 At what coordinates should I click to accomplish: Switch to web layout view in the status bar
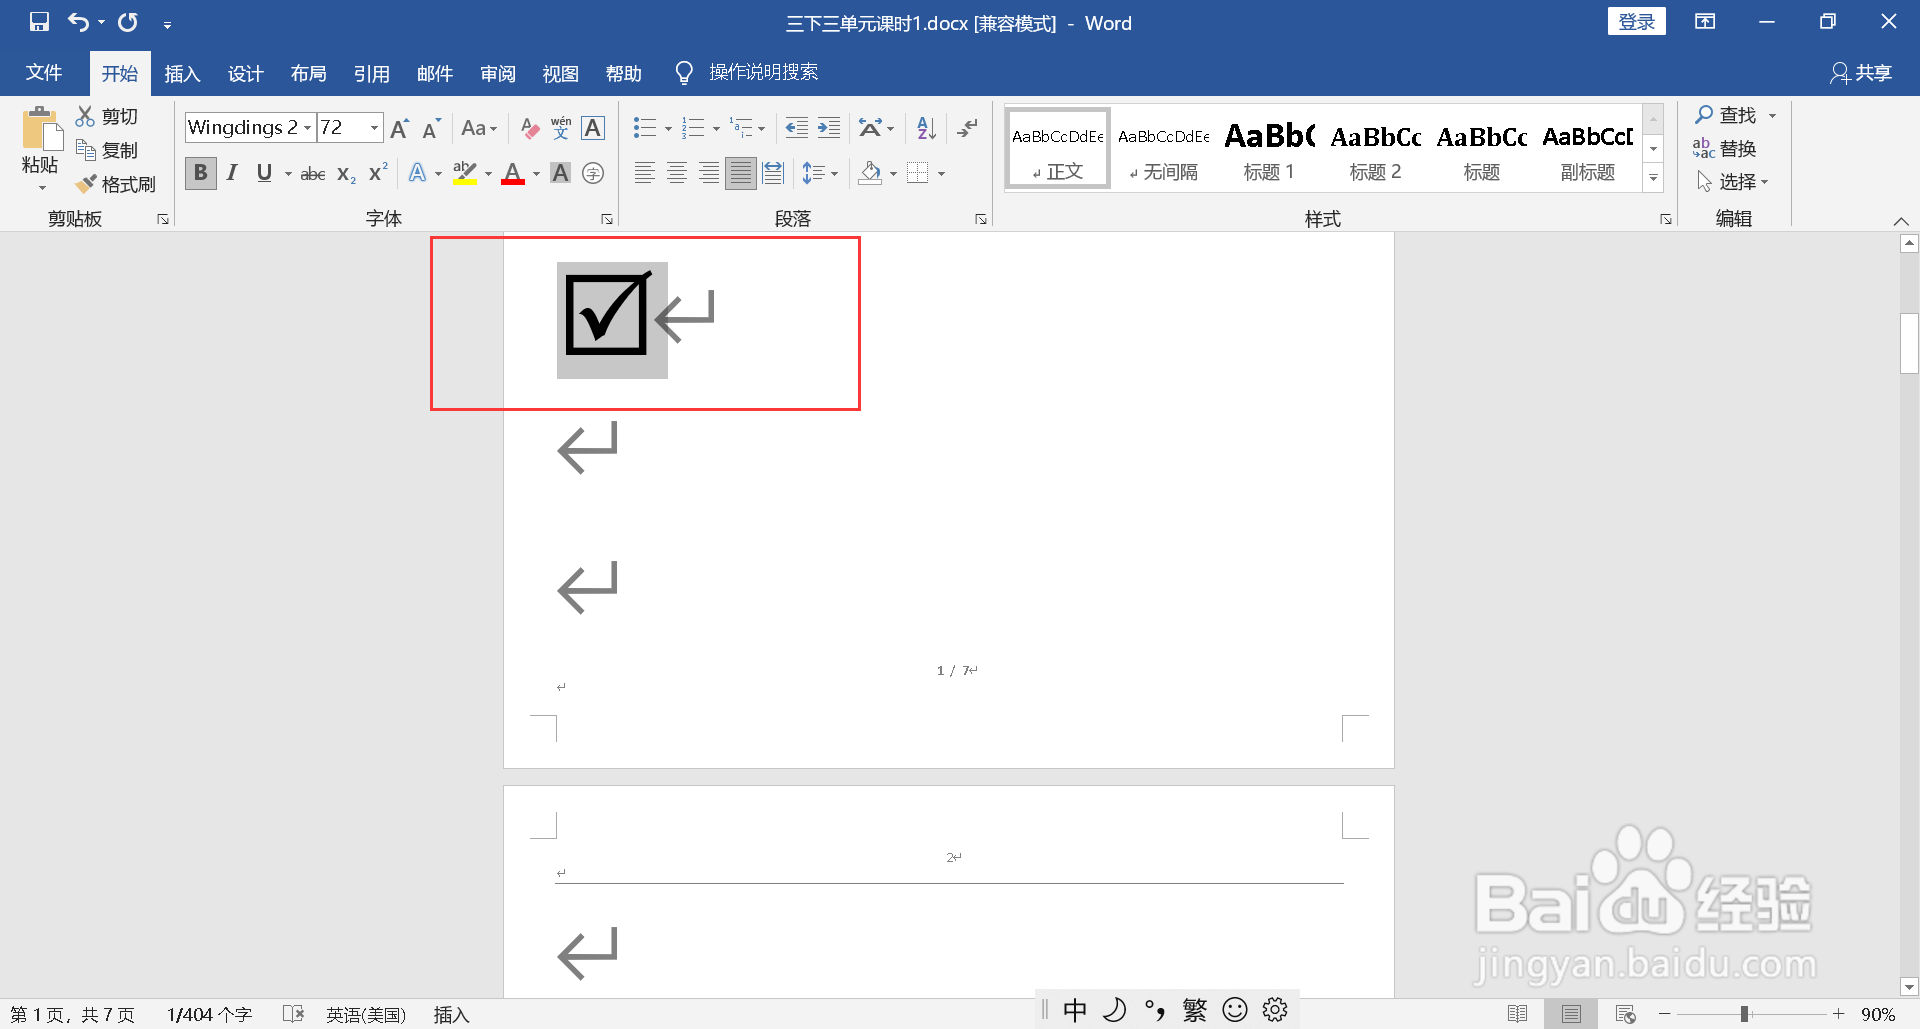point(1625,1014)
